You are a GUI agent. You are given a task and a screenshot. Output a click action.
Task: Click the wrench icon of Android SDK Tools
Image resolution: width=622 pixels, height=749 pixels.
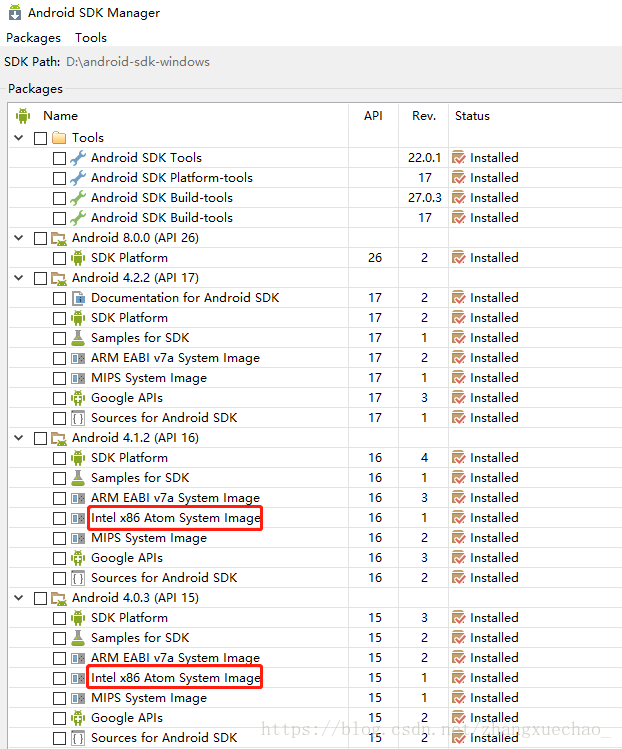click(78, 158)
